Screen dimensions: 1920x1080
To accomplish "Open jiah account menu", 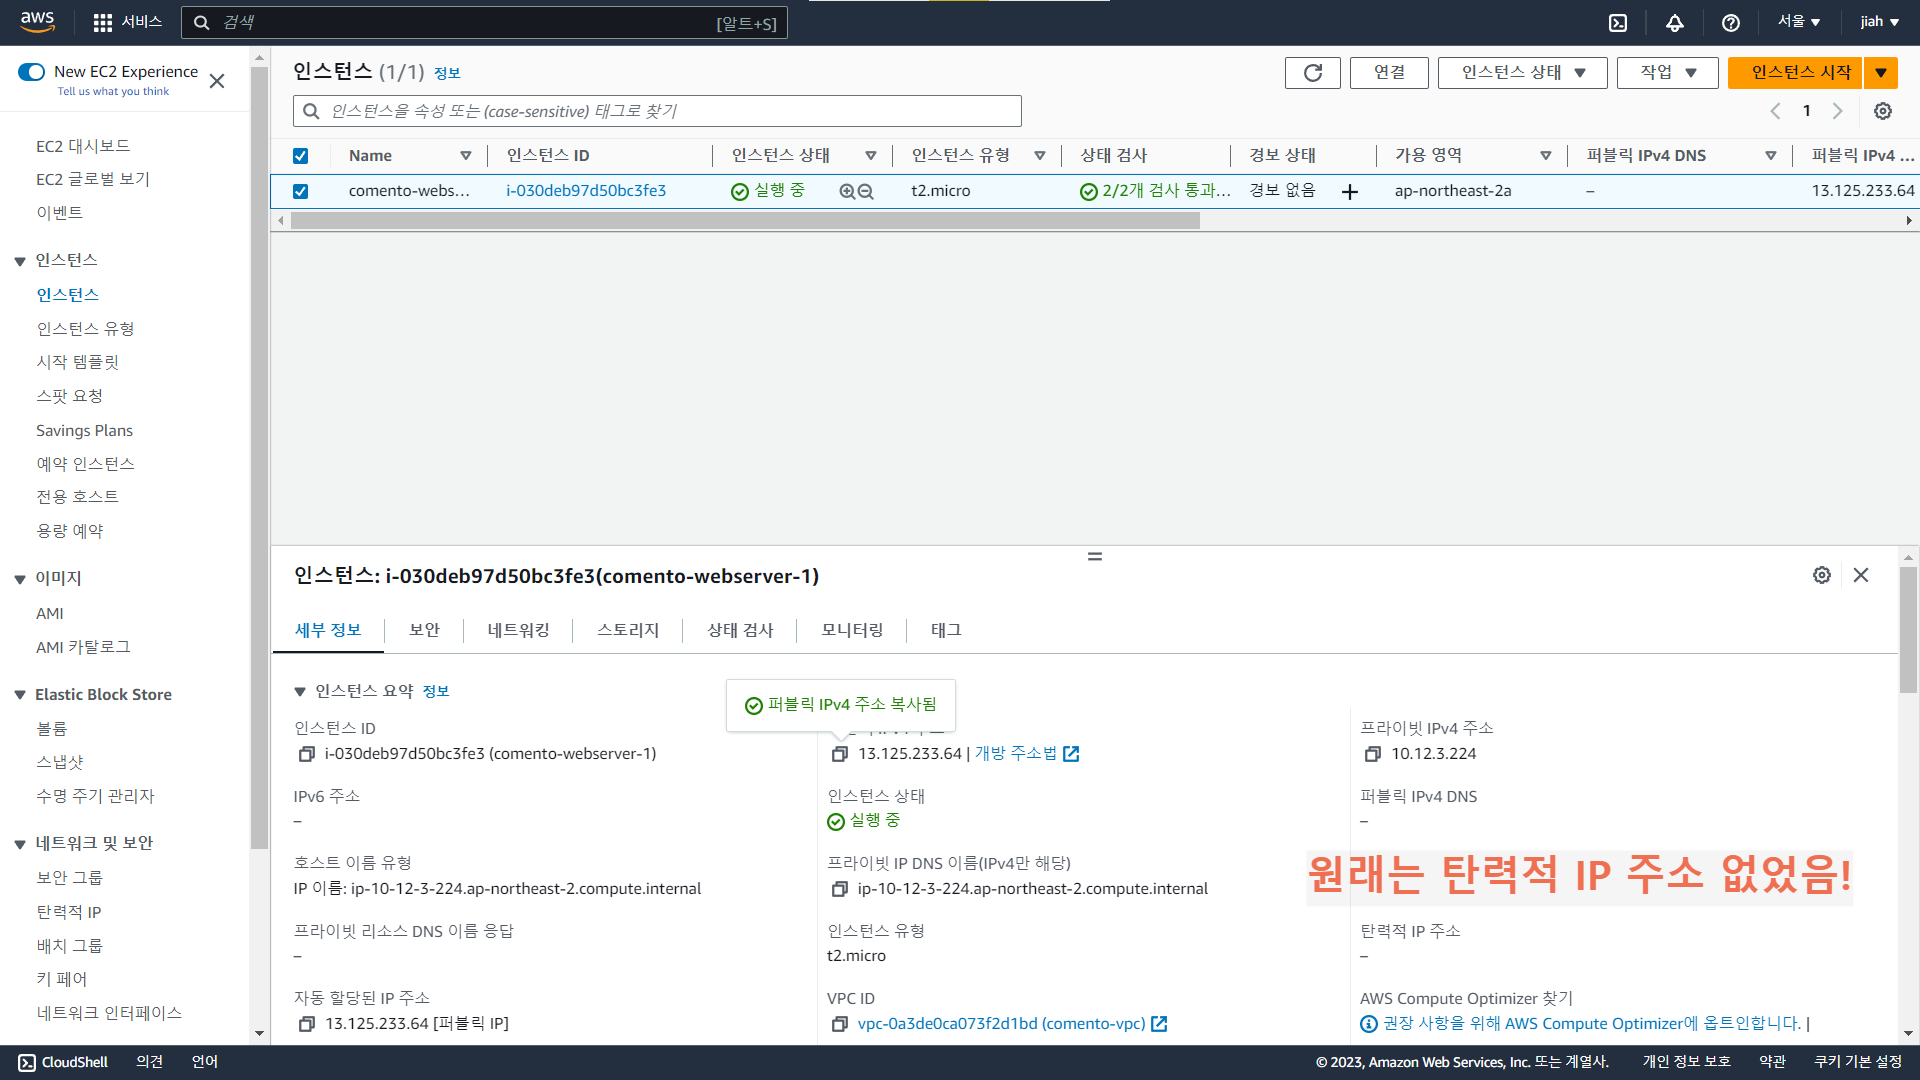I will (1879, 22).
